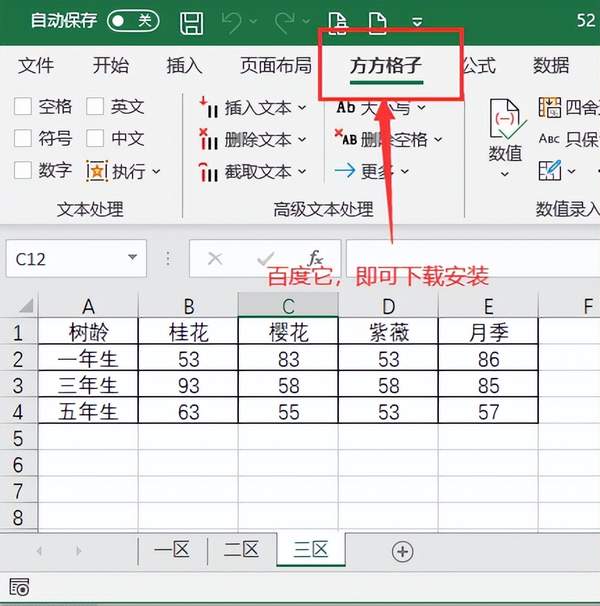Check the 空格 checkbox
The width and height of the screenshot is (600, 606).
point(22,106)
